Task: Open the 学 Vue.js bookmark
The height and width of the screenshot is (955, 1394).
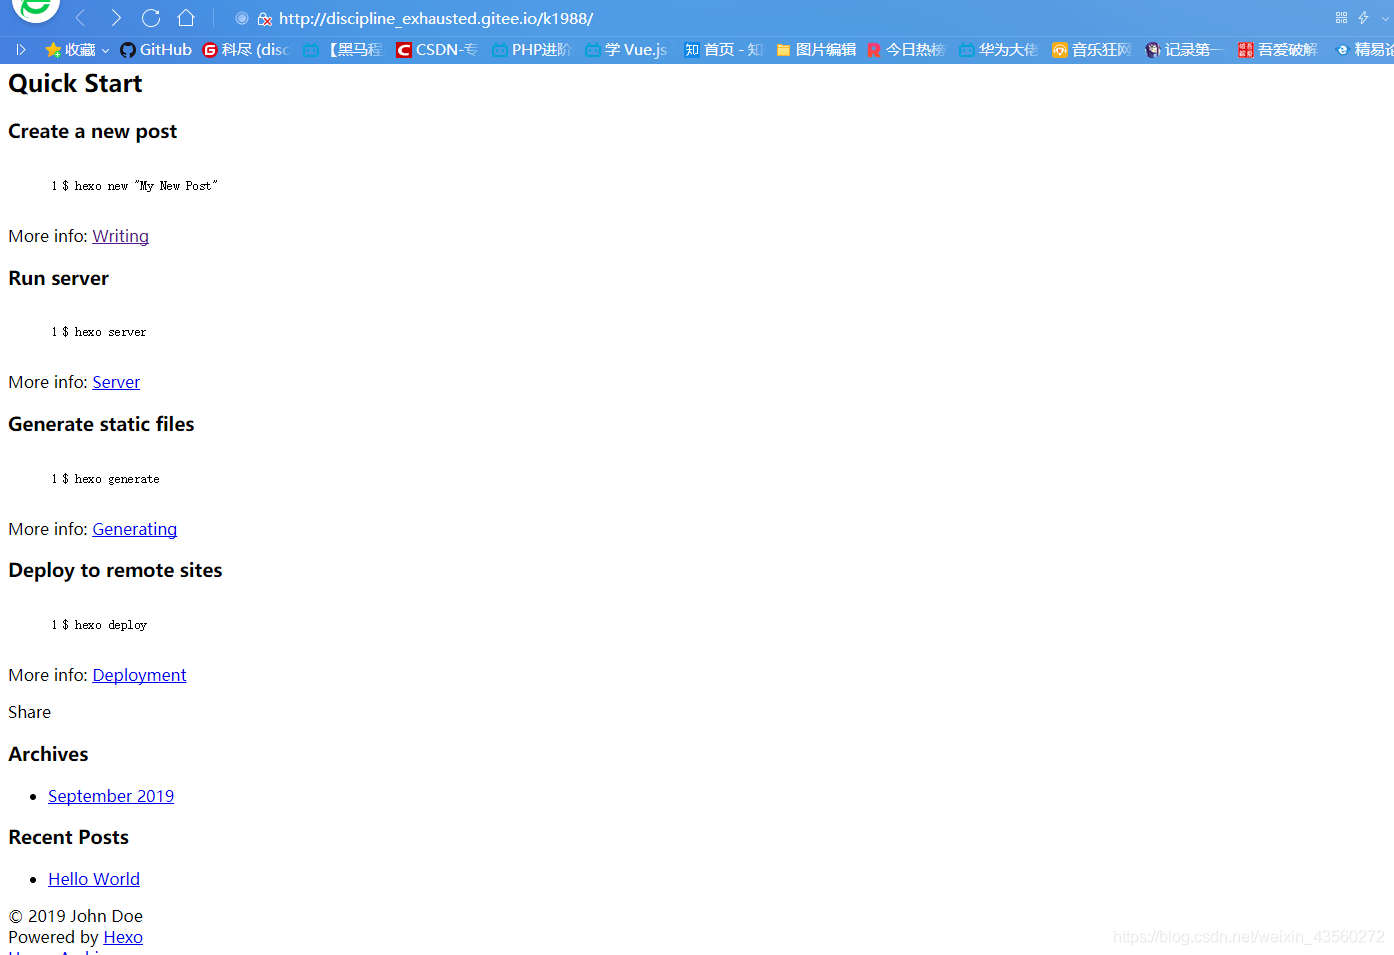Action: (x=626, y=49)
